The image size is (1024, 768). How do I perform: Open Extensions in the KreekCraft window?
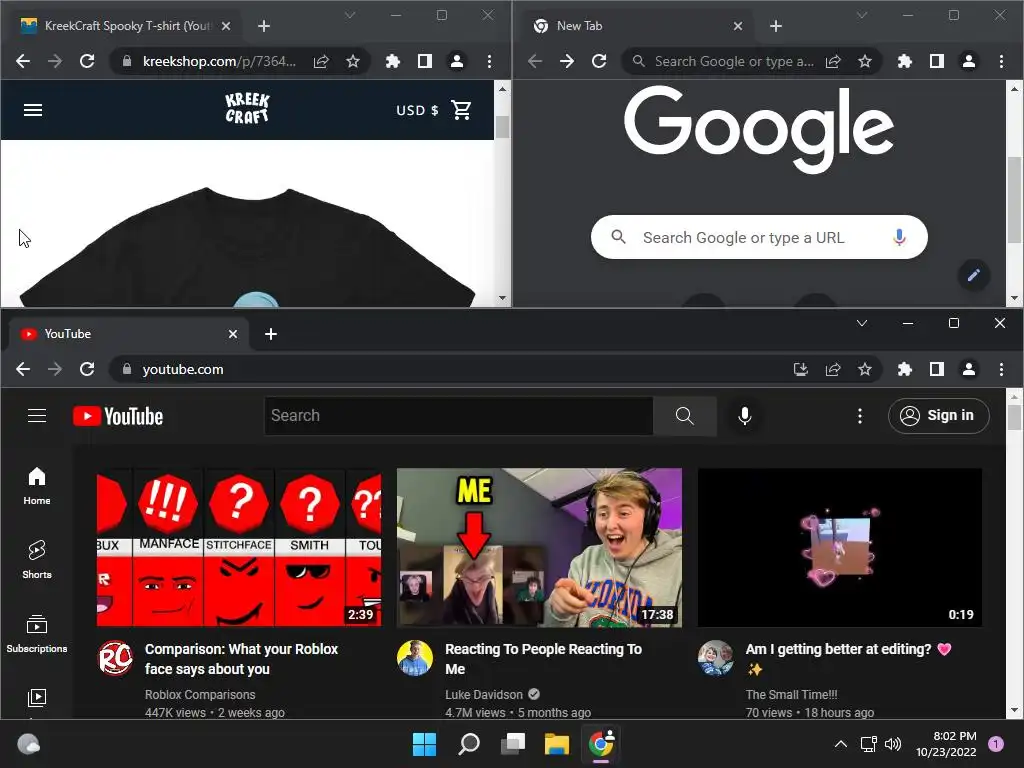[x=392, y=61]
